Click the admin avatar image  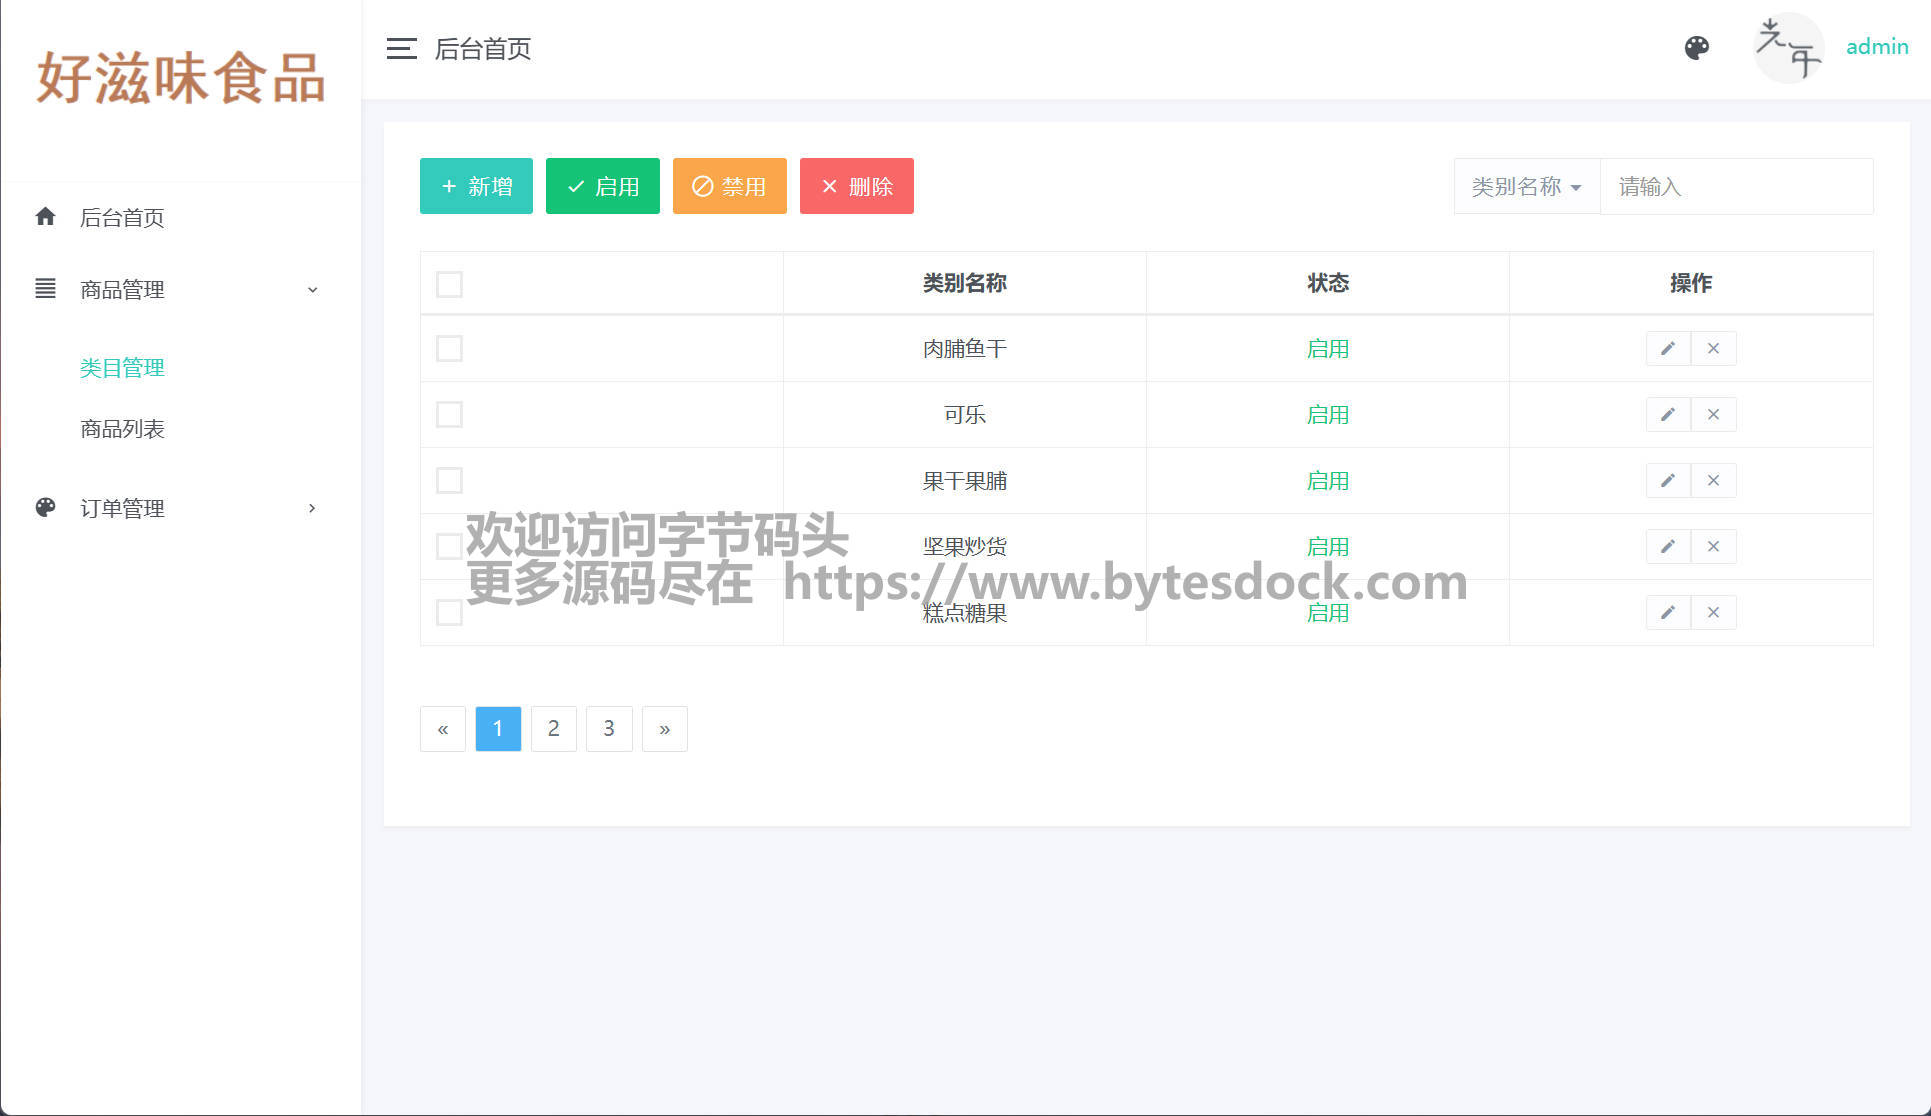click(x=1788, y=48)
